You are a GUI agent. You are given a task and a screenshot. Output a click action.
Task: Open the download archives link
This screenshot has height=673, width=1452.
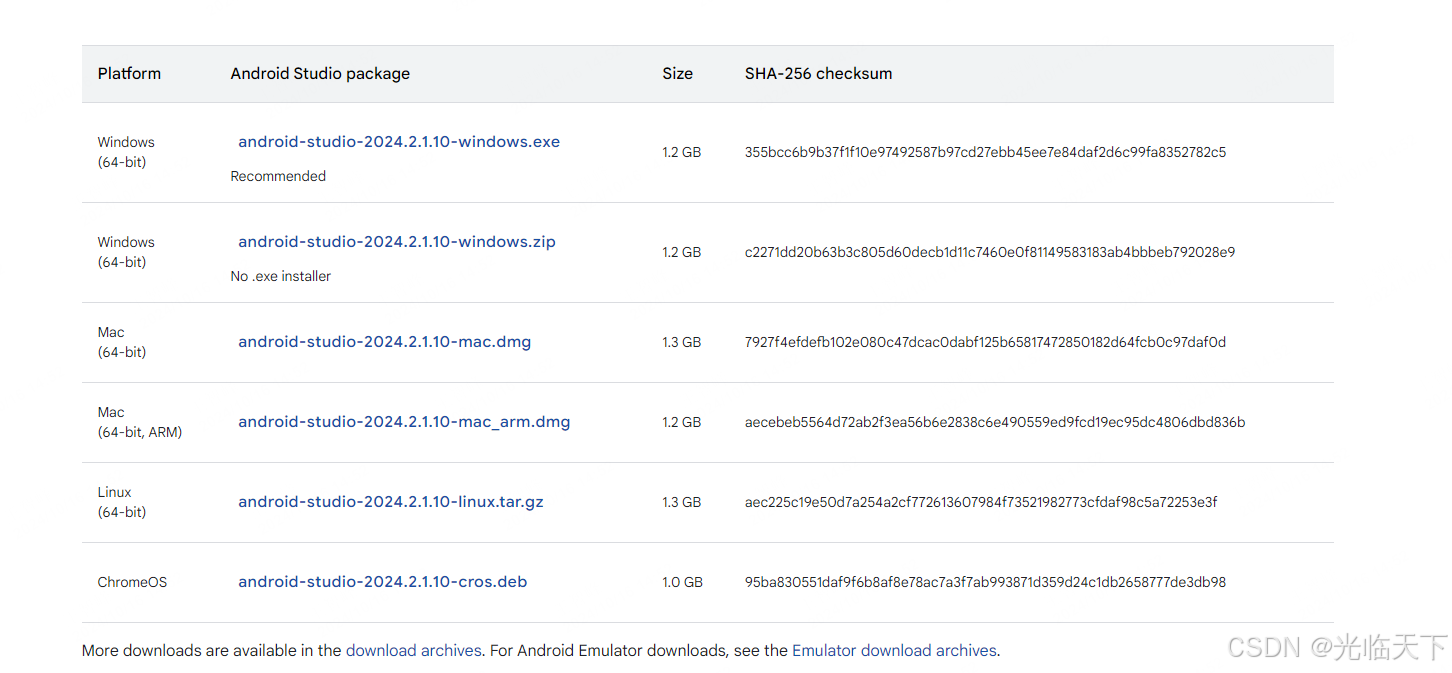click(414, 650)
